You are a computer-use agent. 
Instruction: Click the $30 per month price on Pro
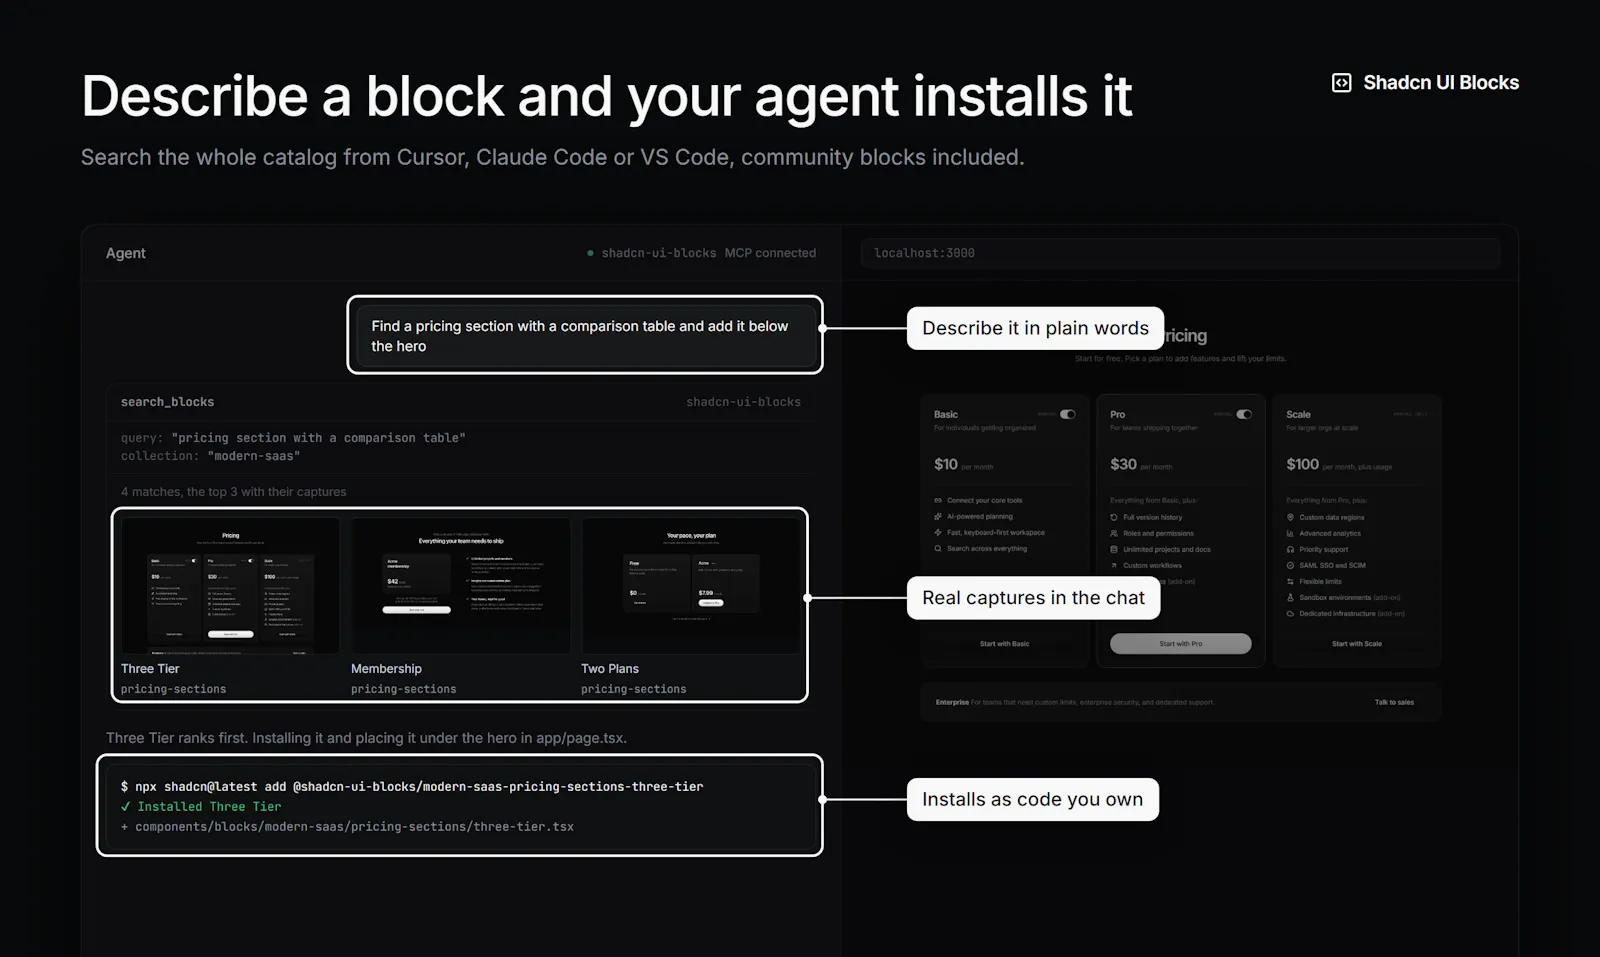tap(1141, 464)
